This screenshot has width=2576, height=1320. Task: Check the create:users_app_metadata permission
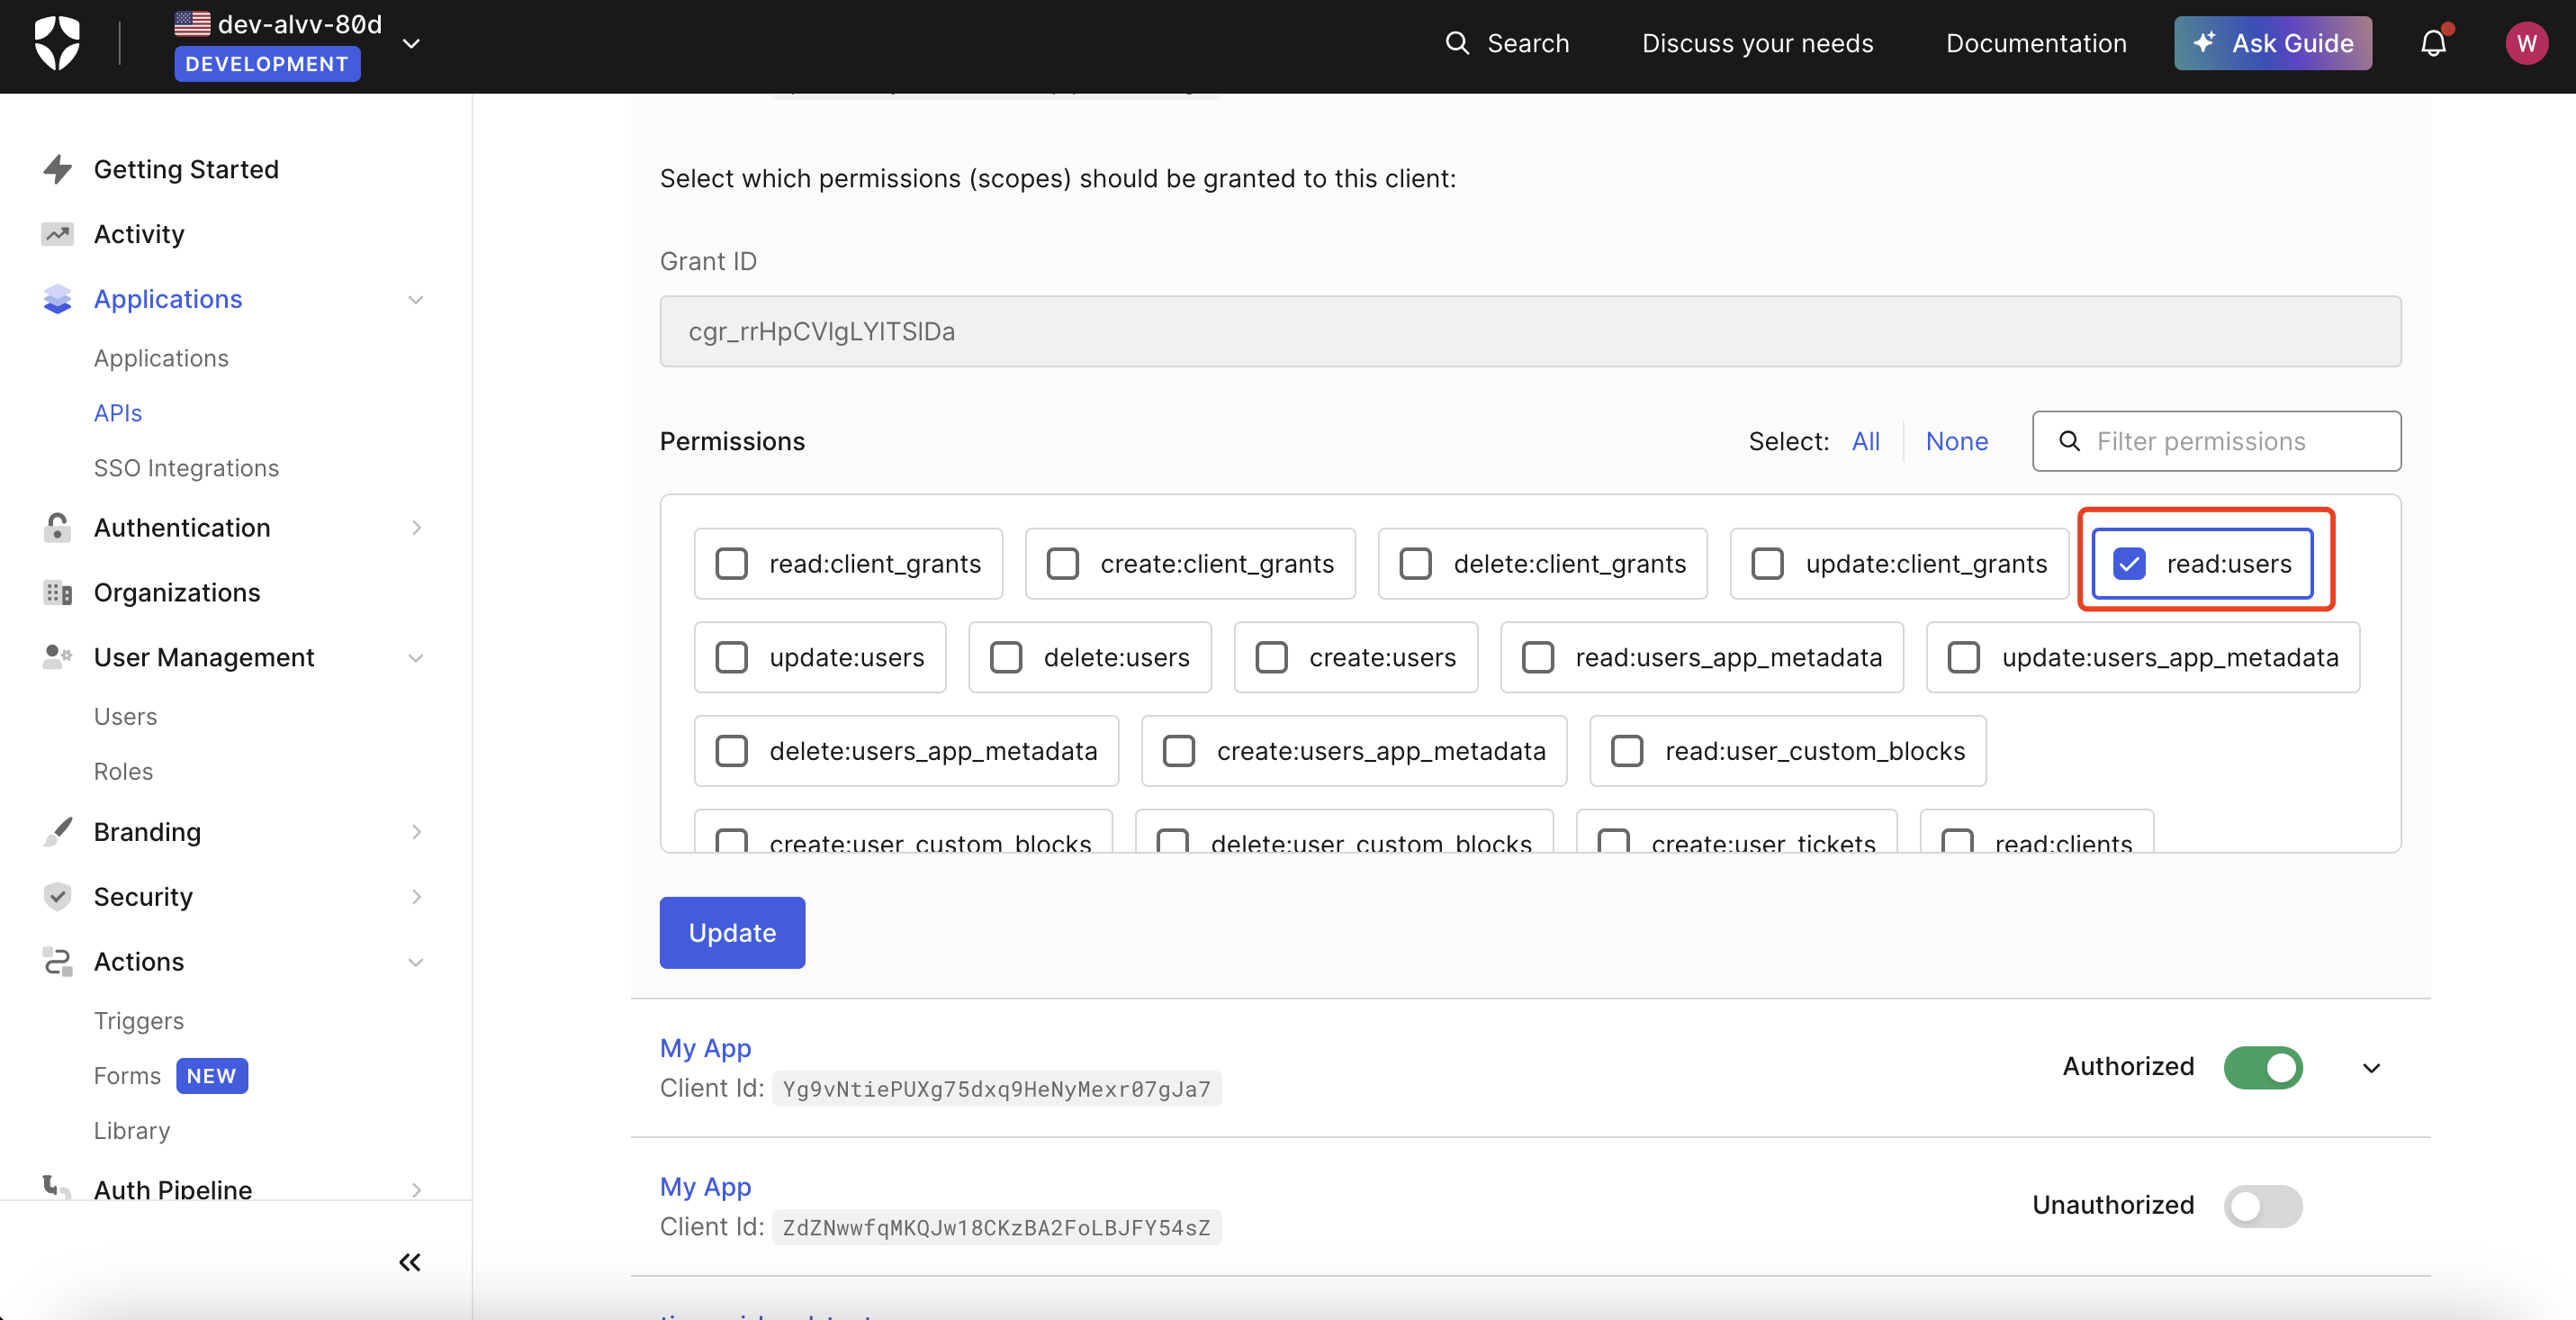[1178, 751]
